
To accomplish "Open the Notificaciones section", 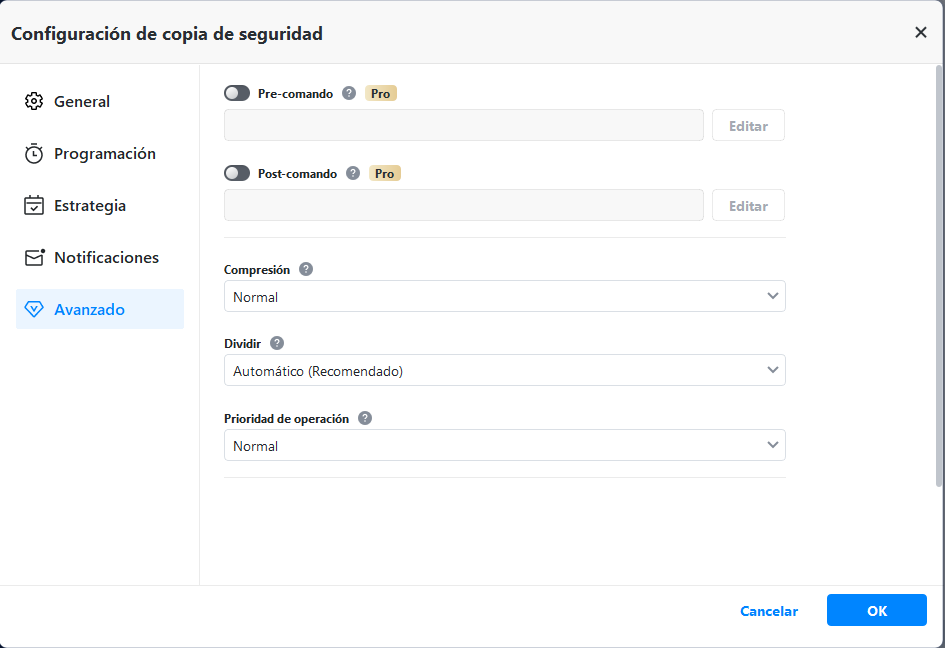I will (106, 257).
